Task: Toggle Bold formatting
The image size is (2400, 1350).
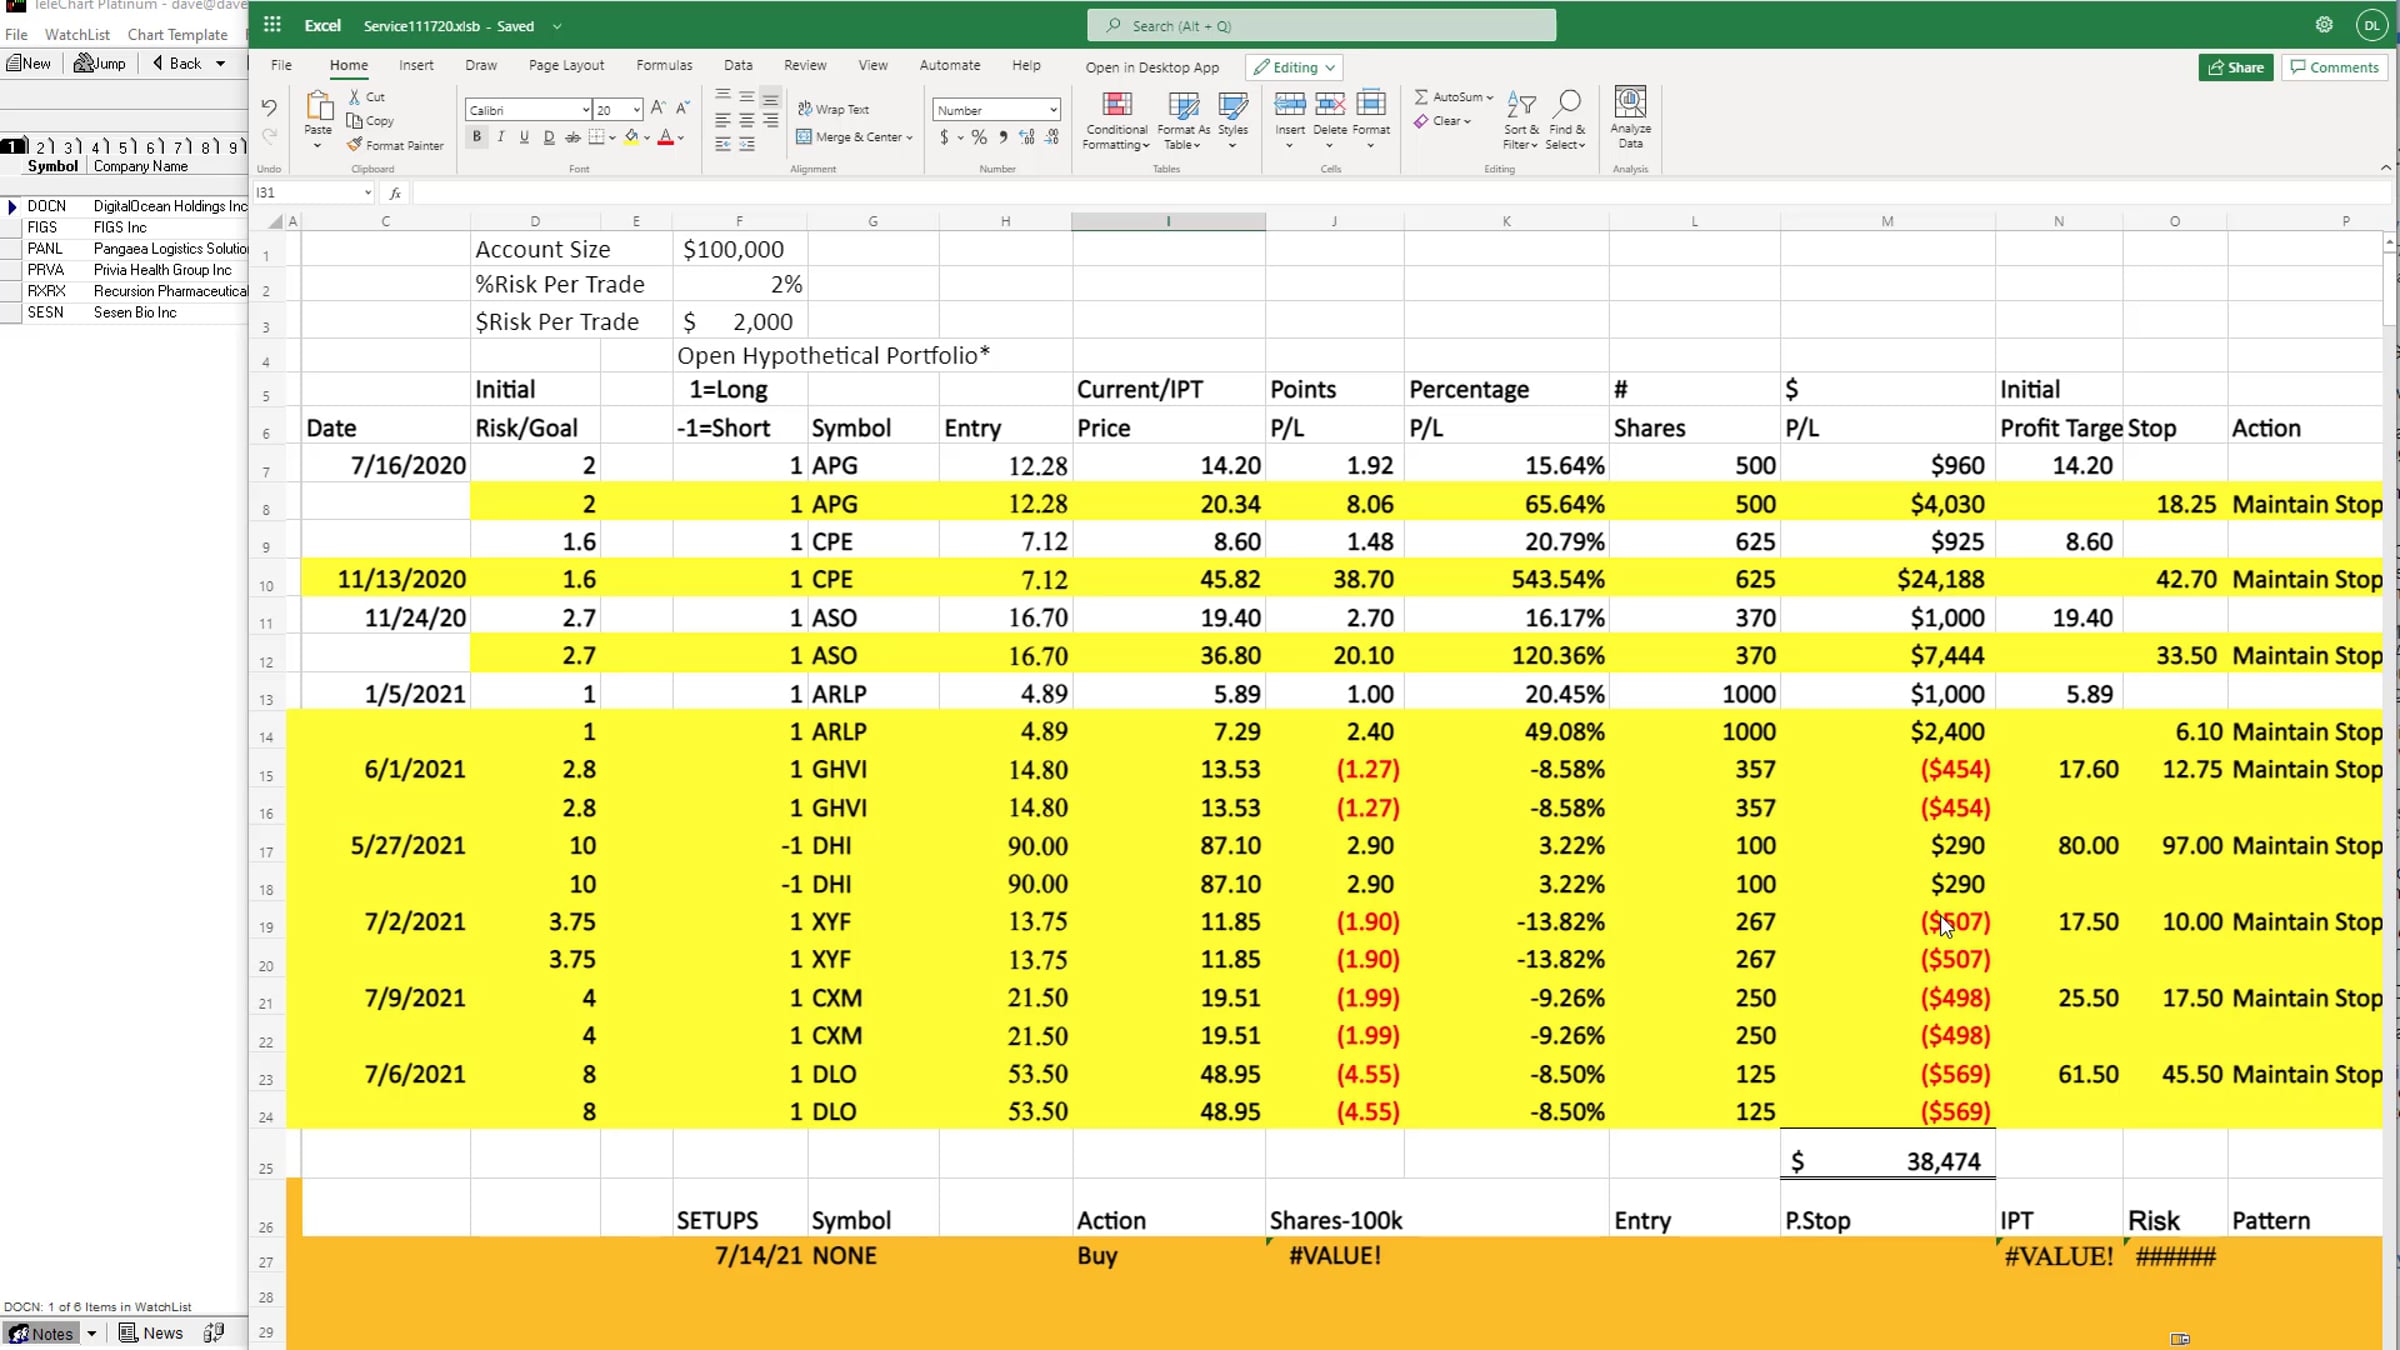Action: point(476,137)
